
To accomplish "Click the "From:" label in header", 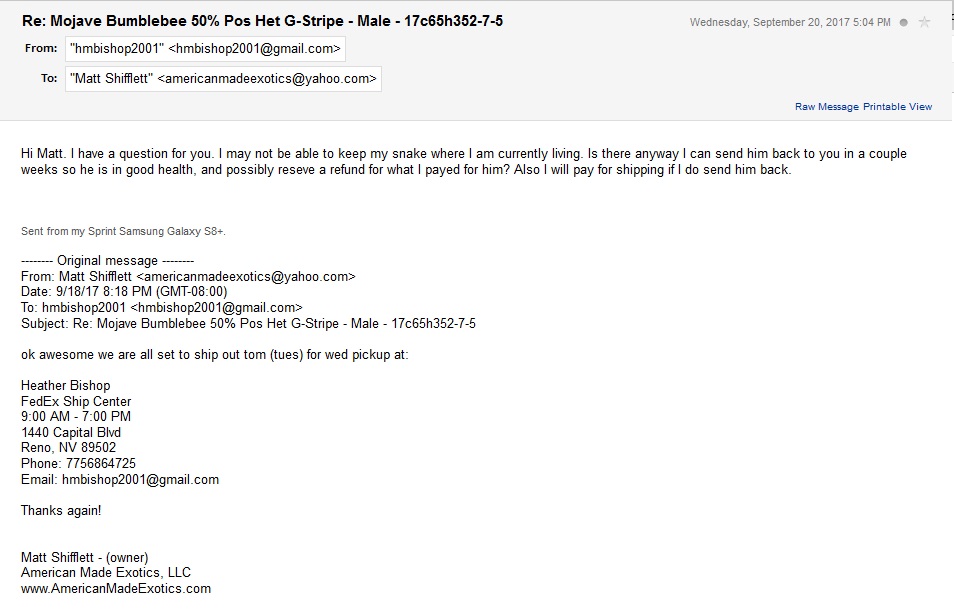I will point(41,48).
